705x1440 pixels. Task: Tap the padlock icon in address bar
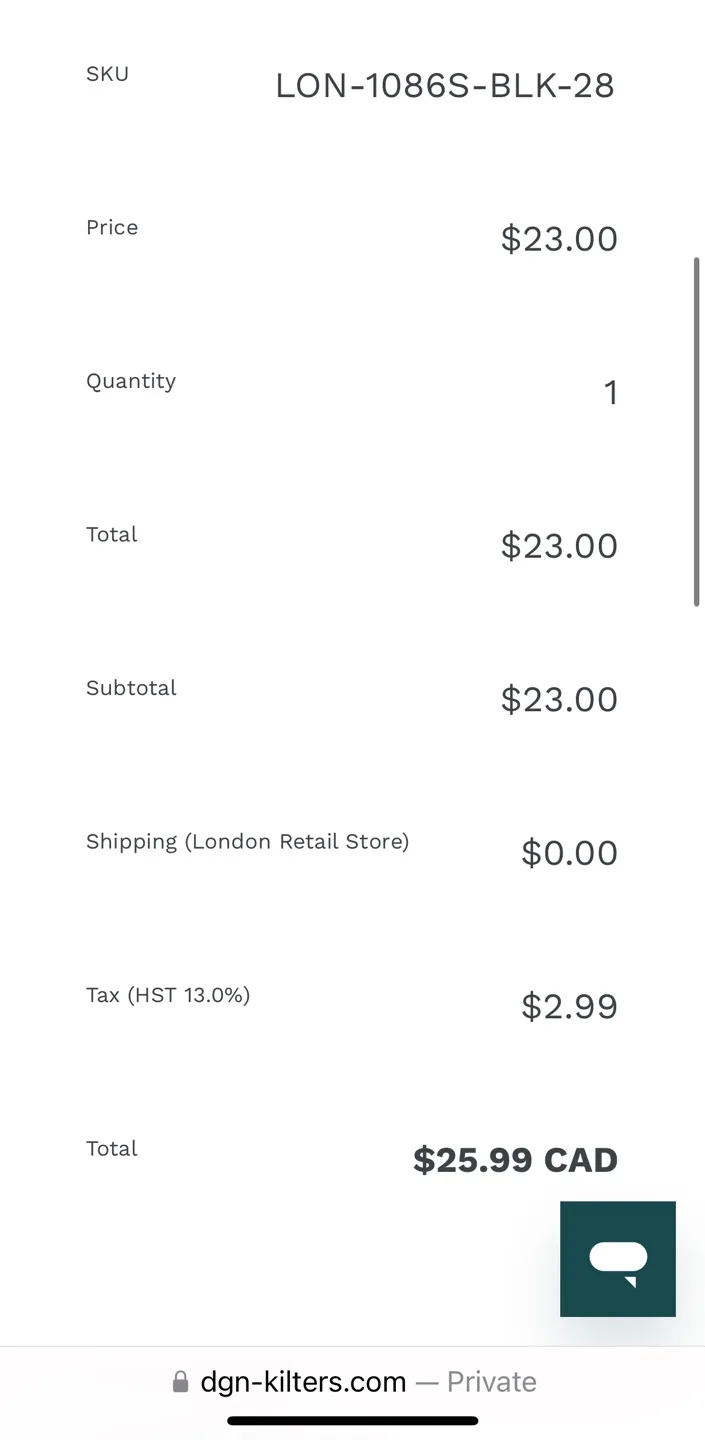pyautogui.click(x=180, y=1382)
